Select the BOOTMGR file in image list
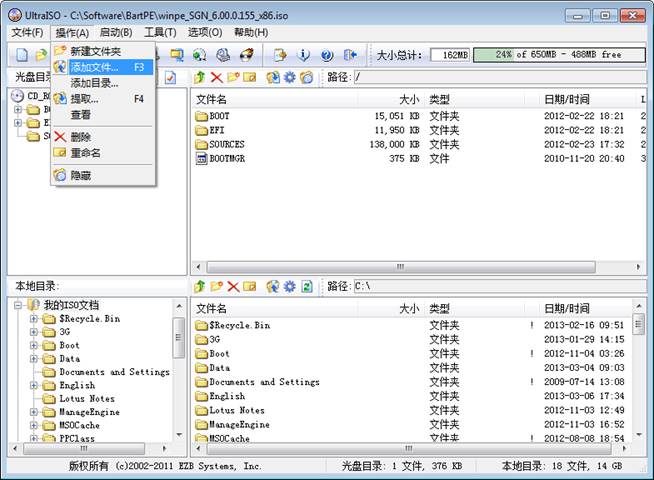 (x=225, y=158)
